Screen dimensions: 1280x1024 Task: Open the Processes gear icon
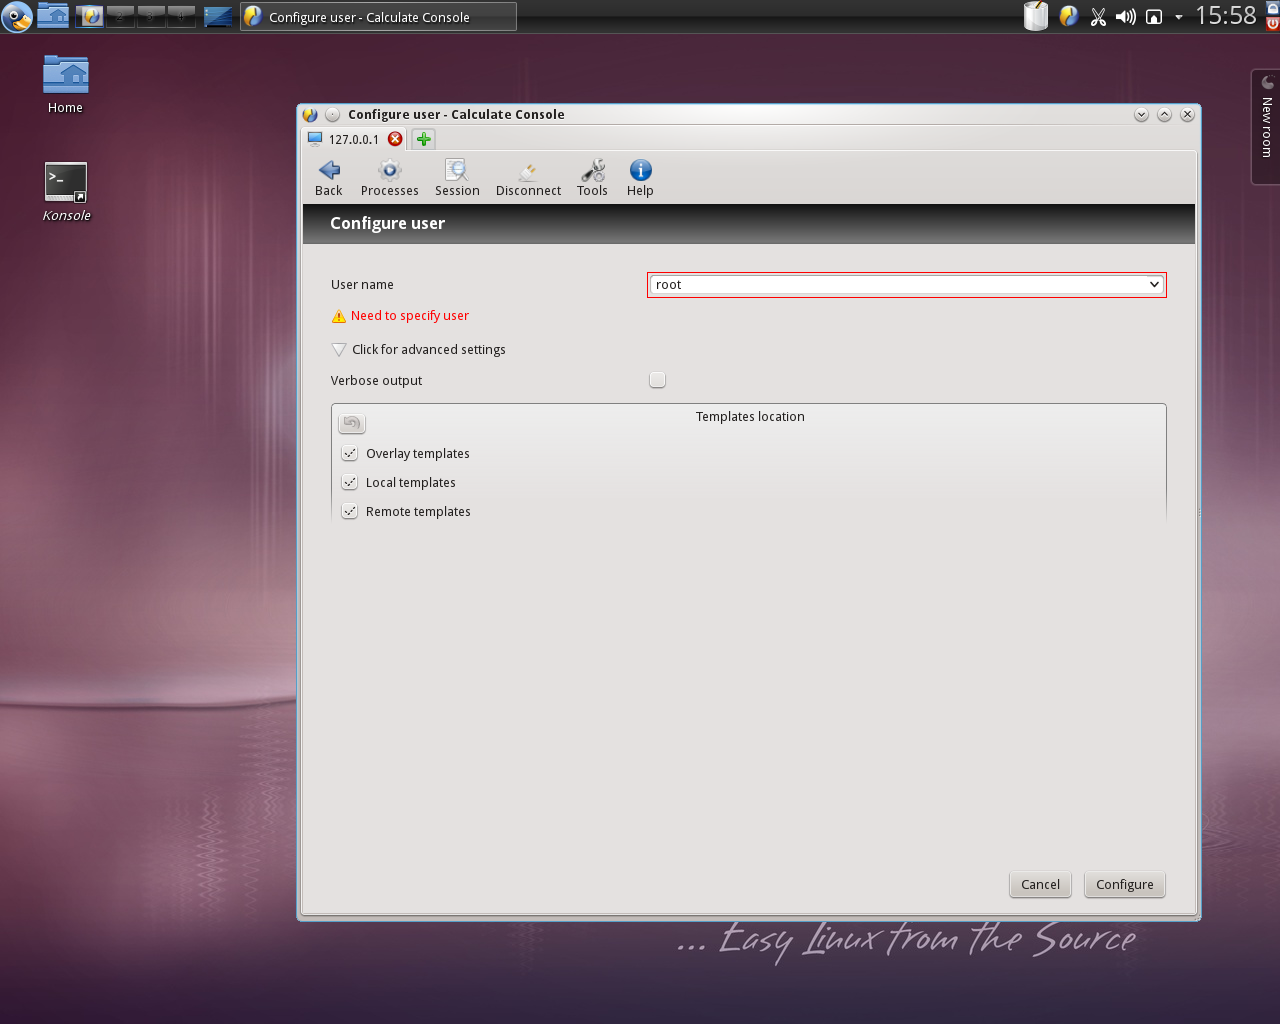[389, 178]
